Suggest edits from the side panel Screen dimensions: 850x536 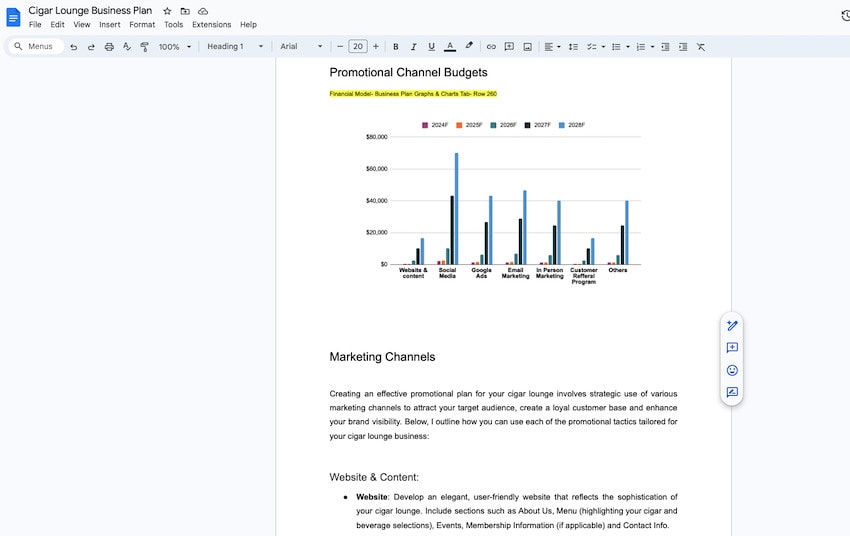(732, 392)
